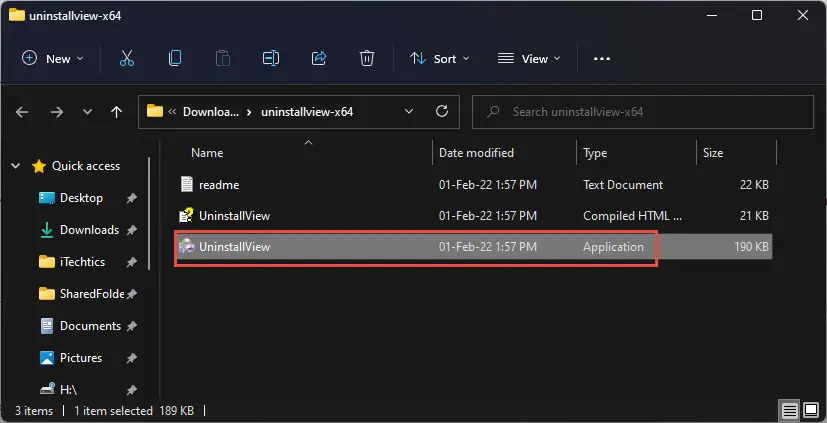Go back with the left arrow
Image resolution: width=827 pixels, height=423 pixels.
22,112
